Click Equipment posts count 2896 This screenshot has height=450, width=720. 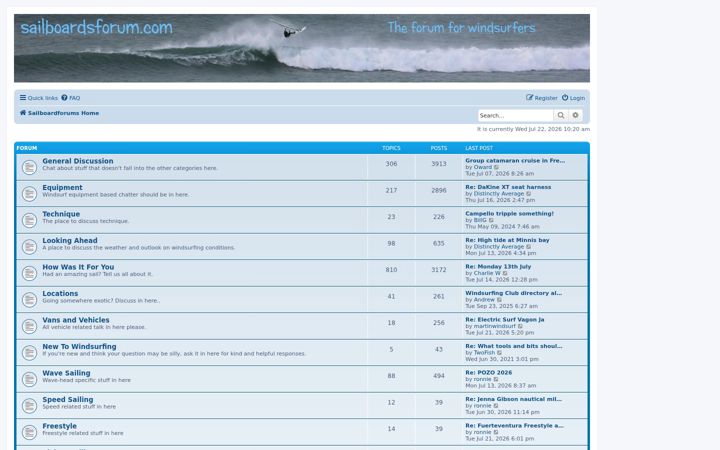[439, 191]
